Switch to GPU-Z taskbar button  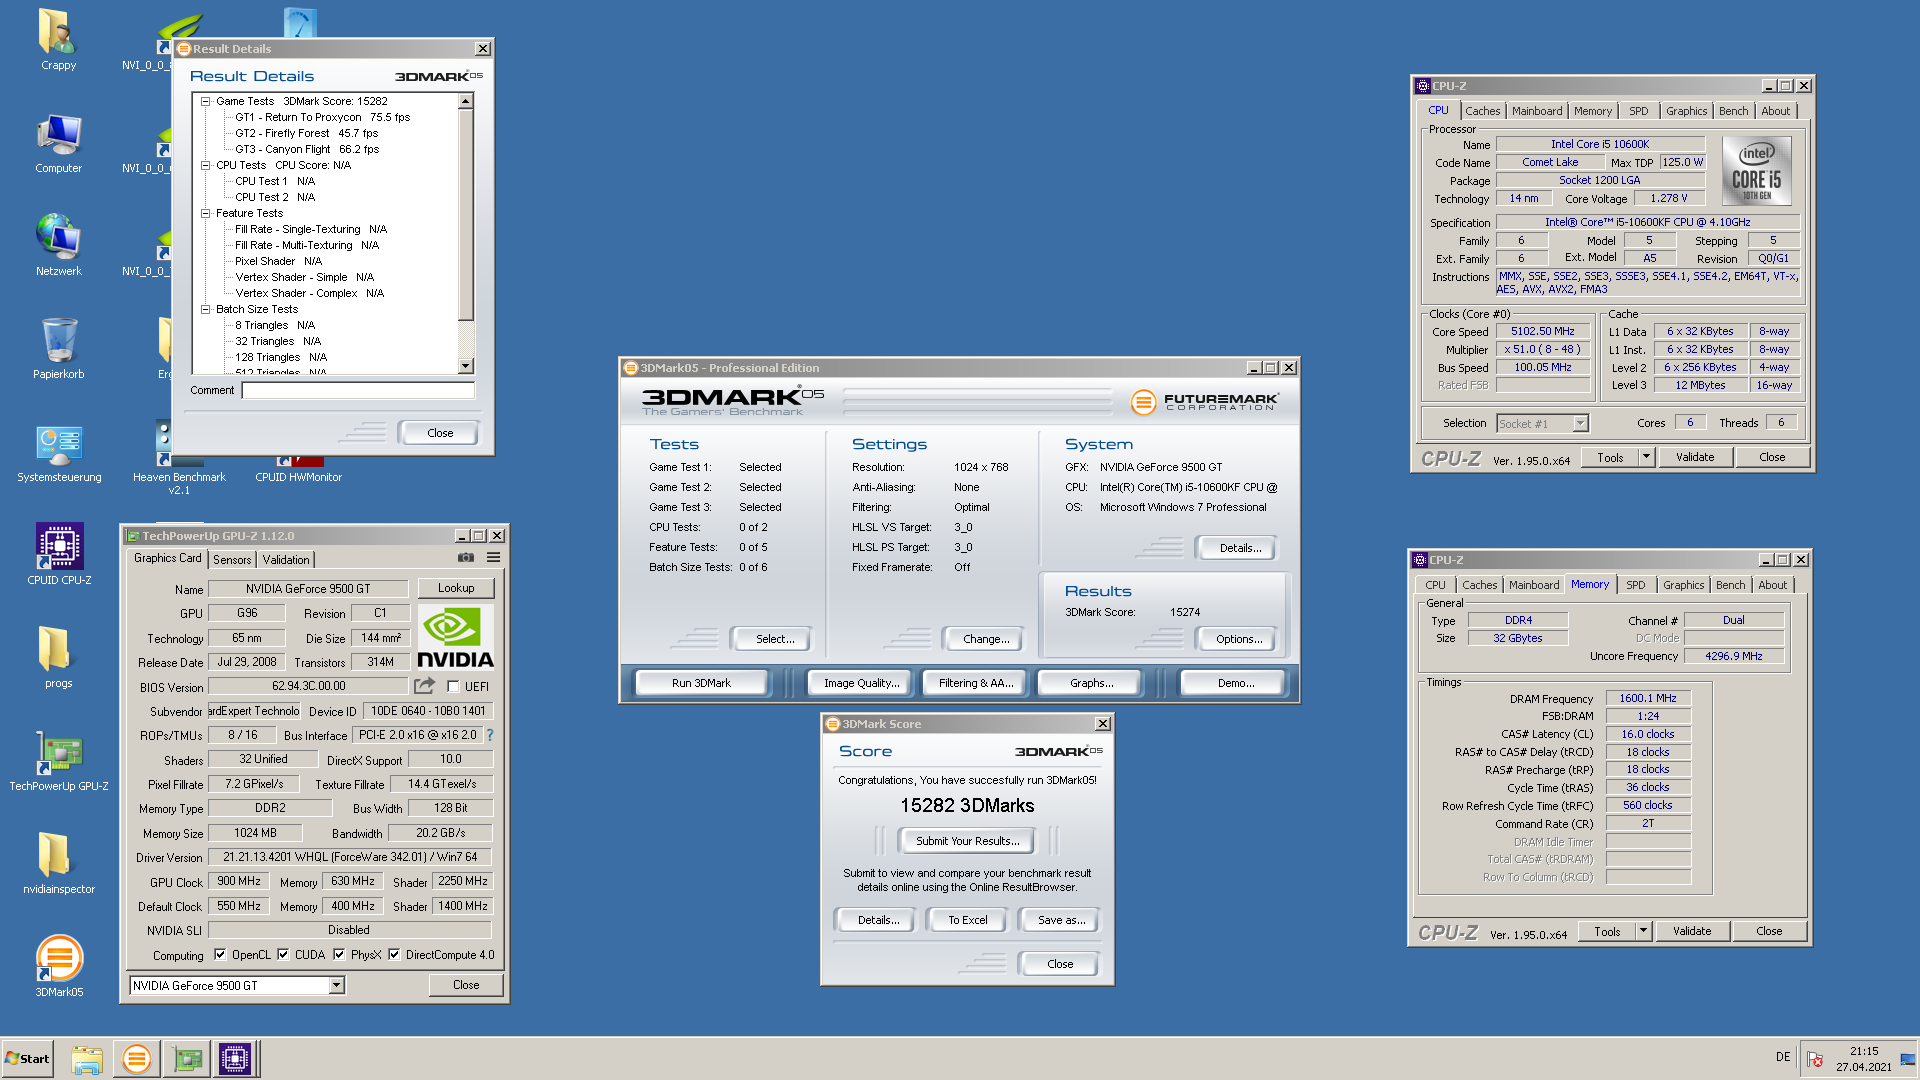click(187, 1059)
